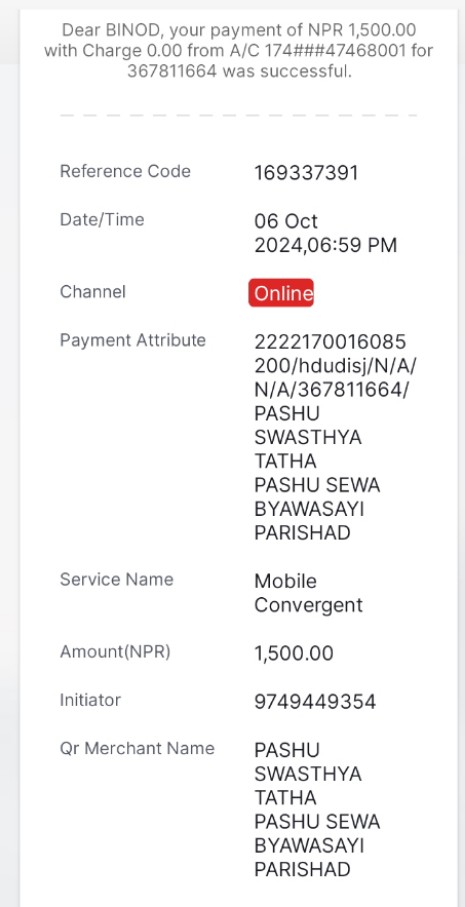Select payment attribute number 2222170016085
465x907 pixels.
click(x=330, y=342)
